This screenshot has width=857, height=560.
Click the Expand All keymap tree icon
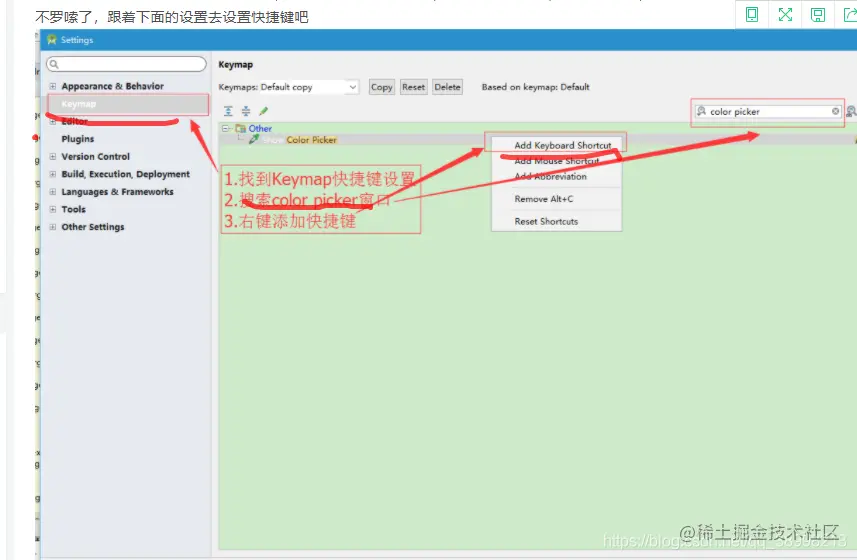point(228,111)
